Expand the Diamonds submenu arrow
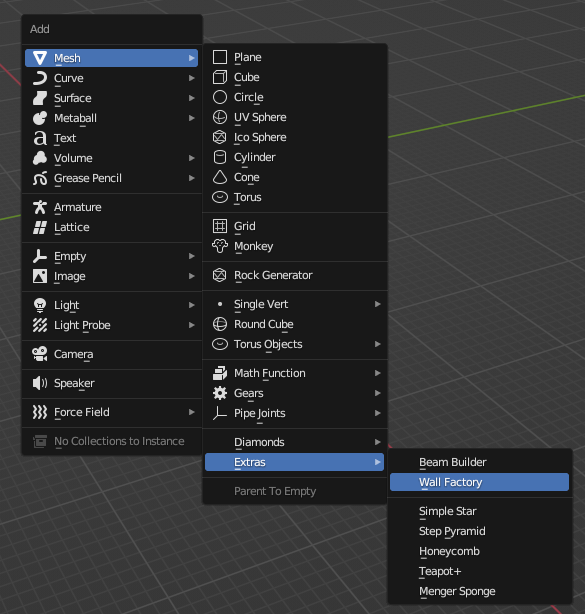Image resolution: width=585 pixels, height=614 pixels. click(377, 442)
